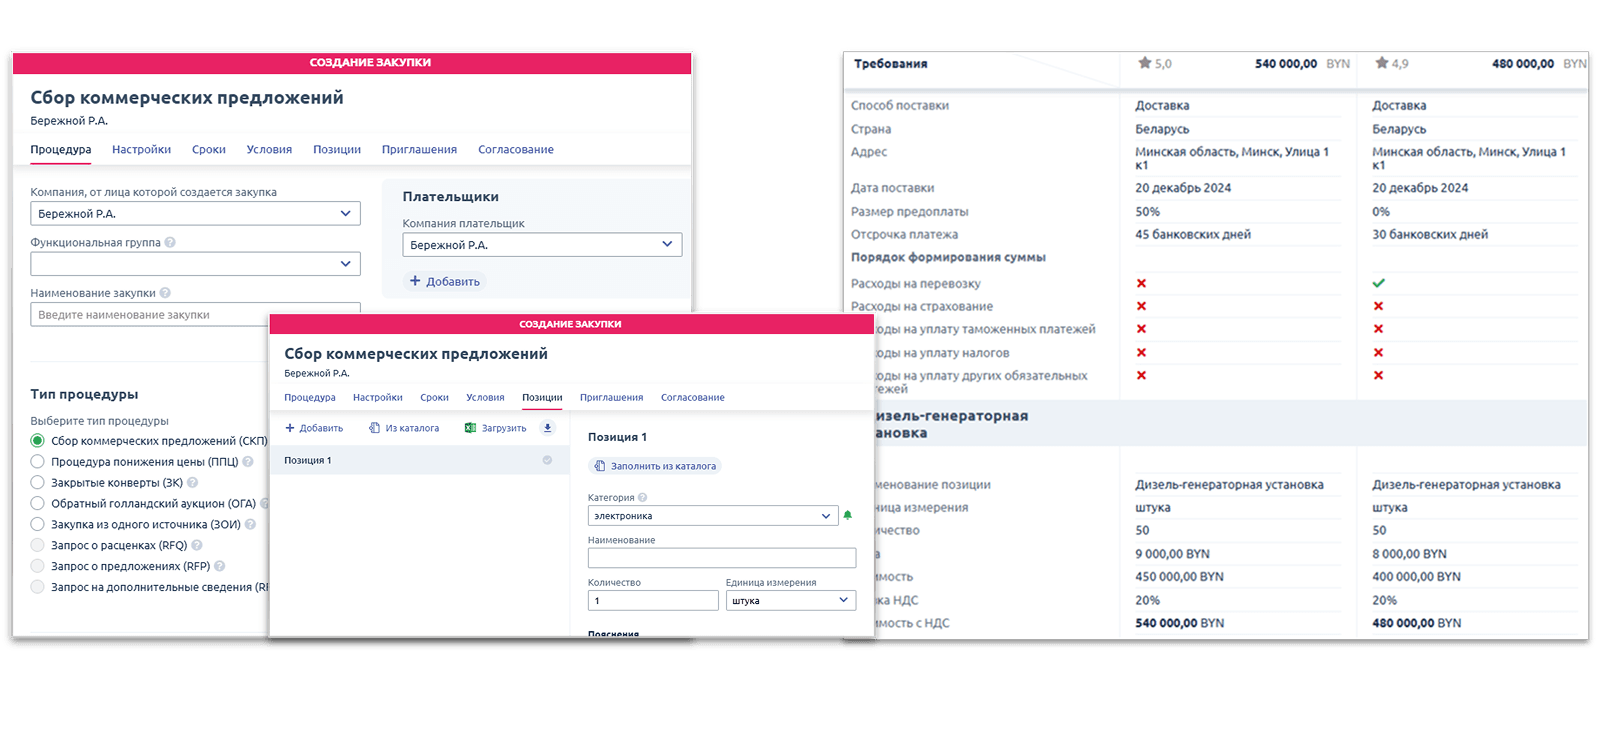The height and width of the screenshot is (750, 1624).
Task: Select Запрос о предложениях (RFP) radio
Action: [x=37, y=566]
